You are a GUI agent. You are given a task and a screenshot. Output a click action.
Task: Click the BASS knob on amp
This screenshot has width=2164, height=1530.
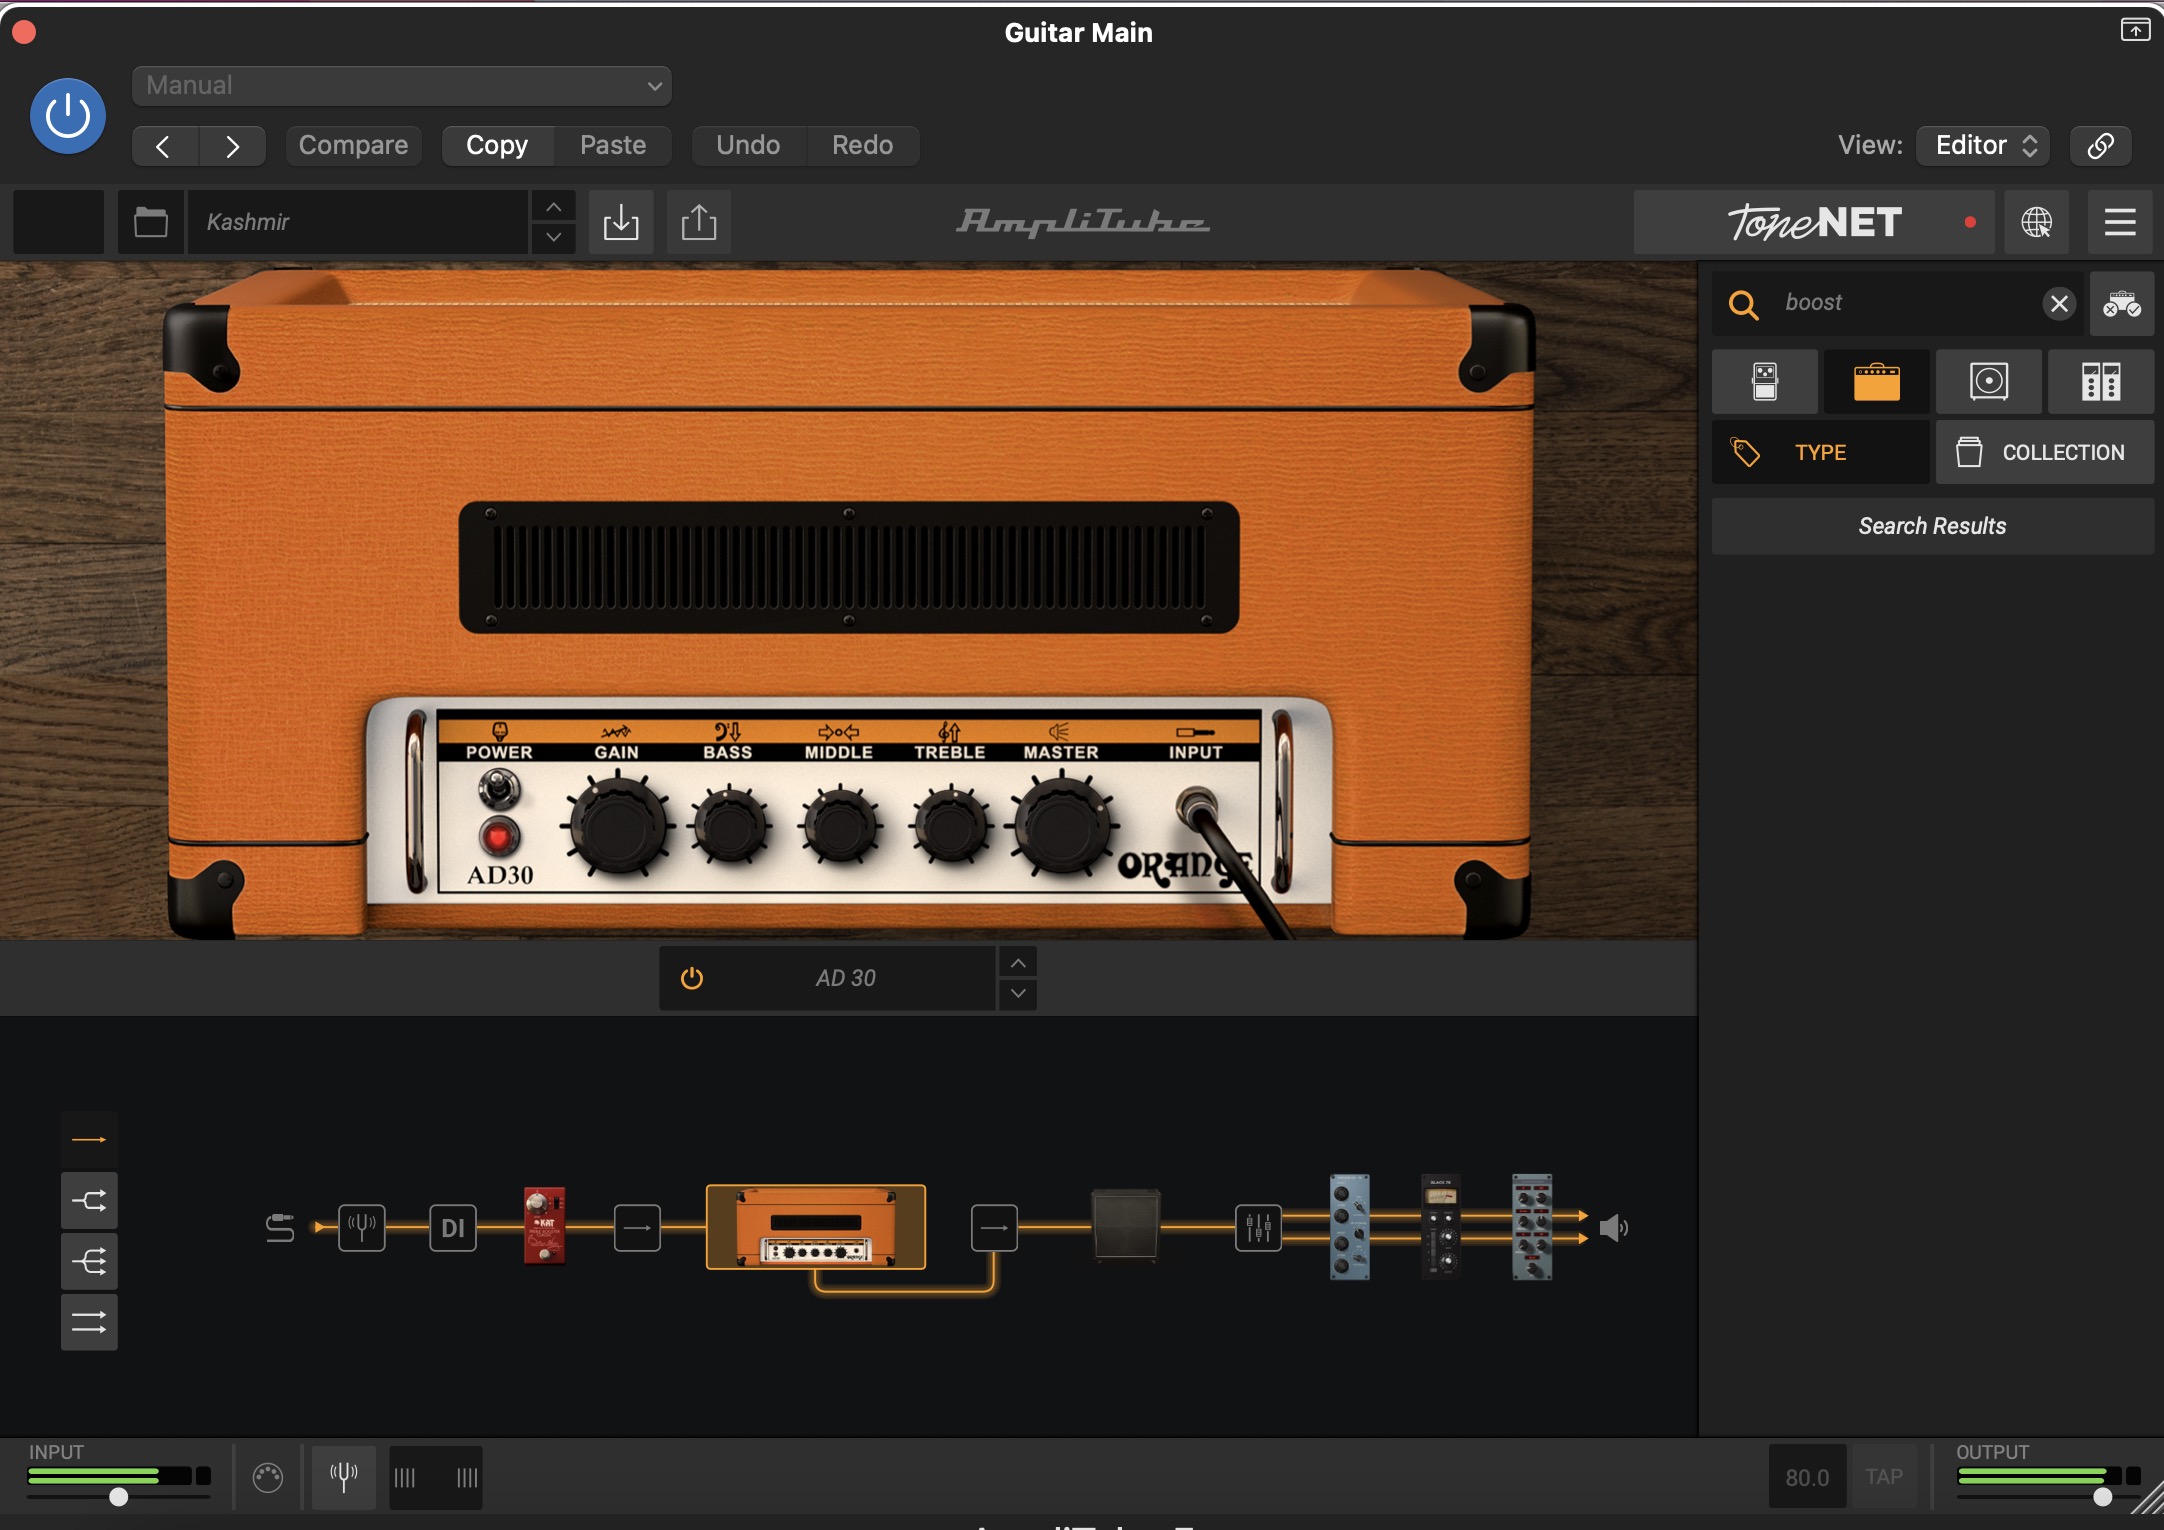click(730, 827)
